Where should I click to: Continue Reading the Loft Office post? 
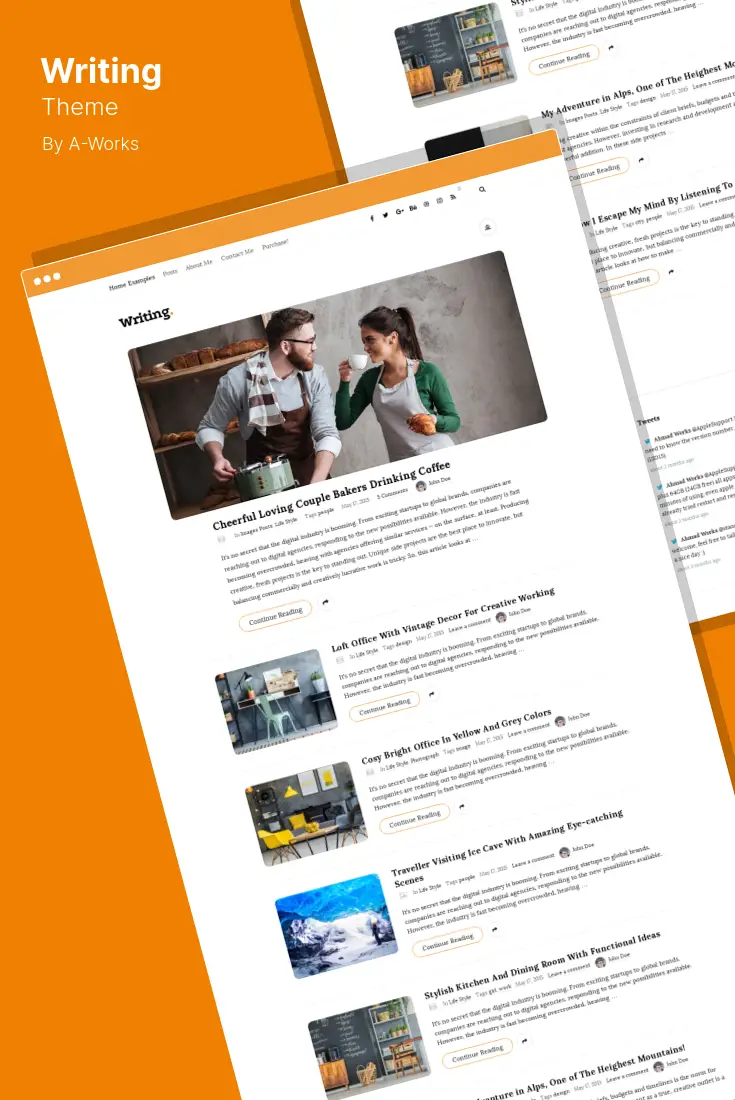pyautogui.click(x=384, y=706)
